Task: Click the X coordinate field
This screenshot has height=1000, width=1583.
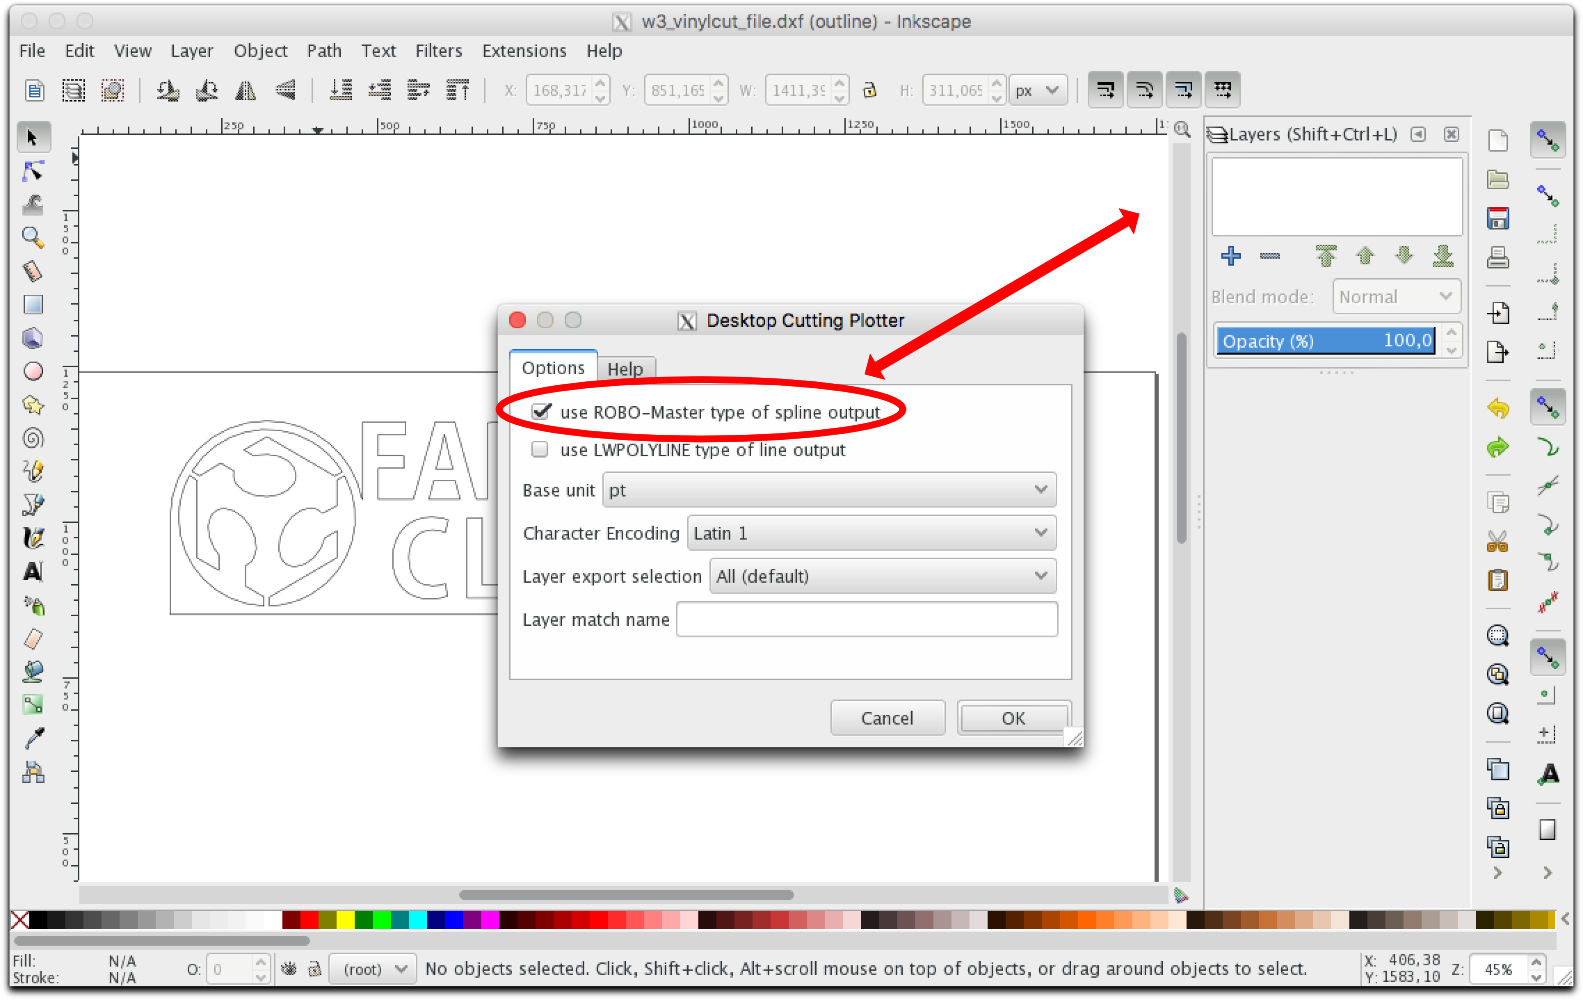Action: [560, 91]
